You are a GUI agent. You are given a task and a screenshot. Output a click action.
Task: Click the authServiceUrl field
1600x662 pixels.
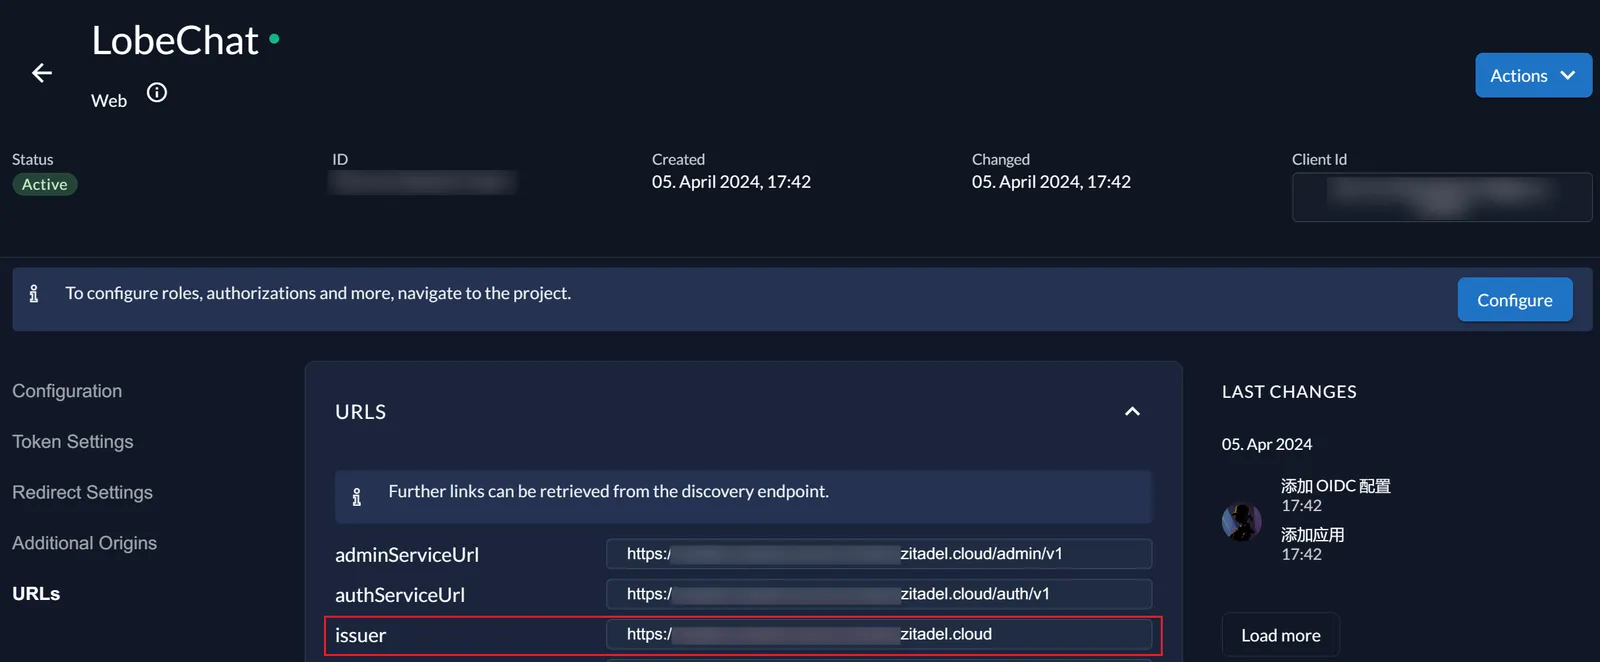pos(879,593)
